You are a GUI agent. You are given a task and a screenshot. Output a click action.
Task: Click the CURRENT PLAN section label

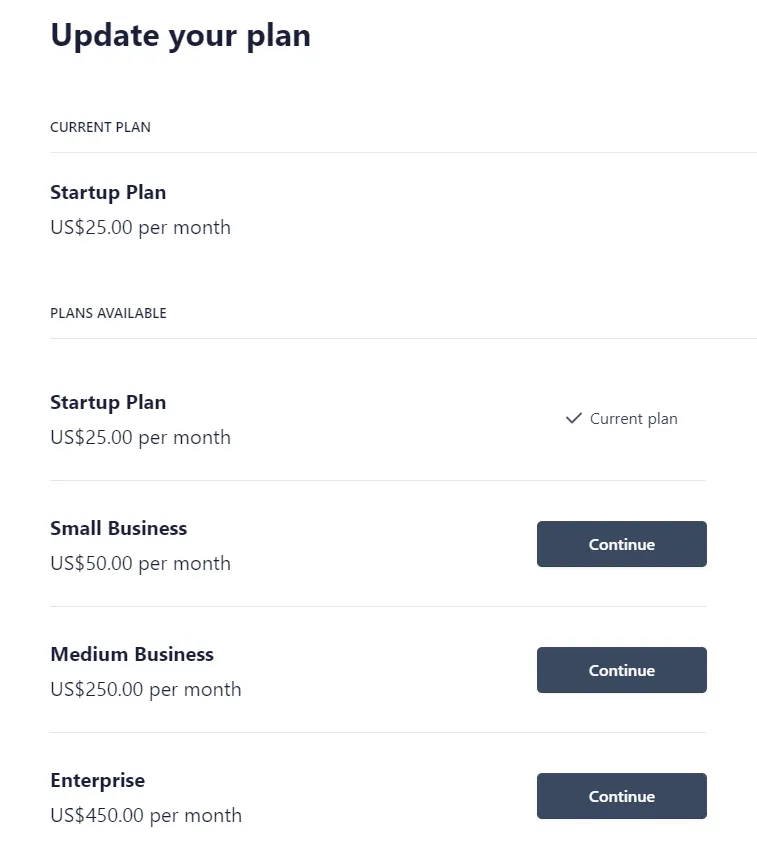(100, 127)
